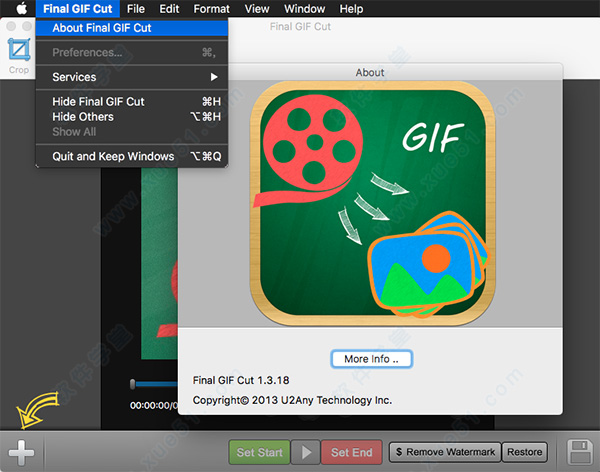The height and width of the screenshot is (472, 600).
Task: Select Hide Final GIF Cut
Action: pos(132,101)
